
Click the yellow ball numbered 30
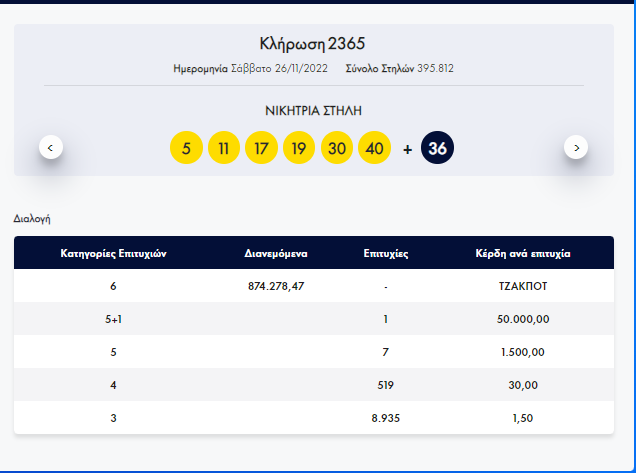pos(337,148)
